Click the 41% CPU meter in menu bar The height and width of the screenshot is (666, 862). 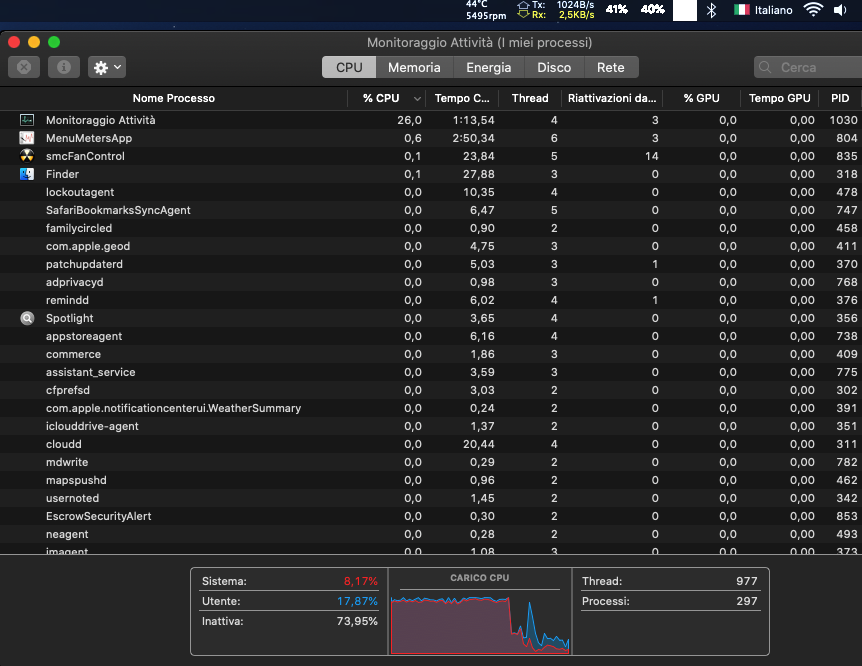point(616,9)
